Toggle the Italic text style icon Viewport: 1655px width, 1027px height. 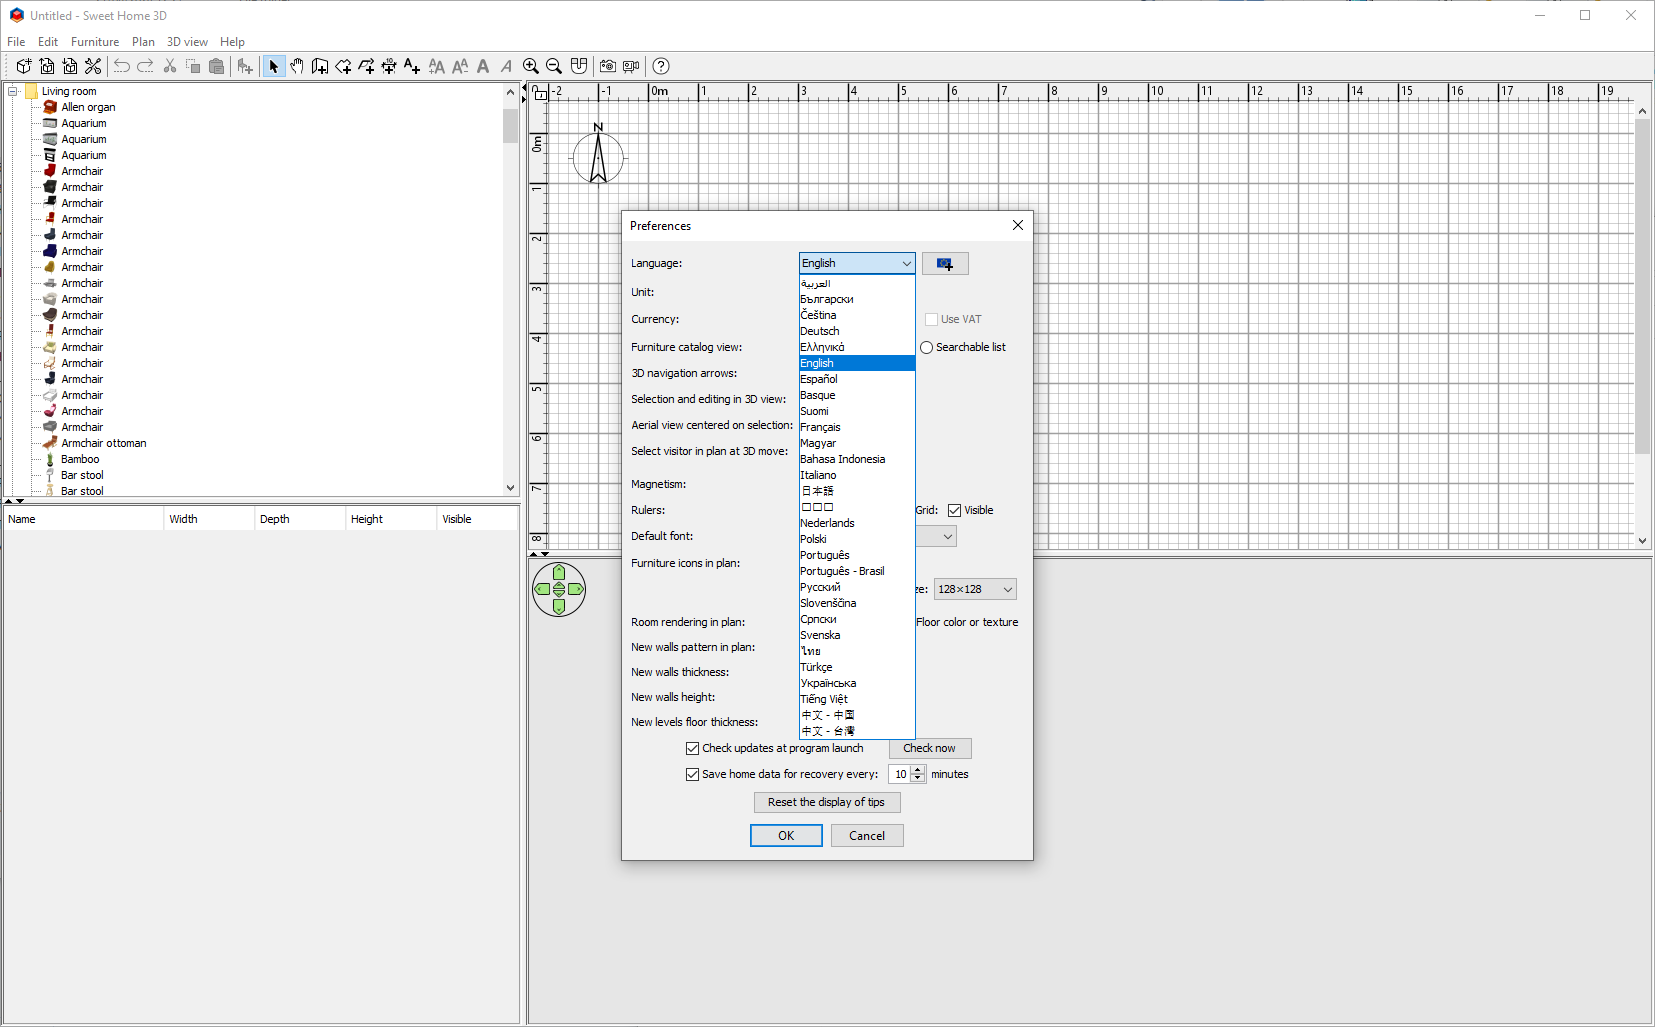(506, 66)
